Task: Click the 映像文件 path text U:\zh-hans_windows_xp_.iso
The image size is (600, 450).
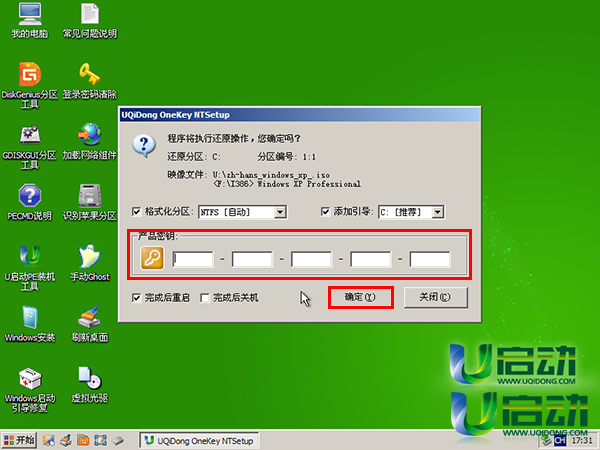Action: pos(271,175)
